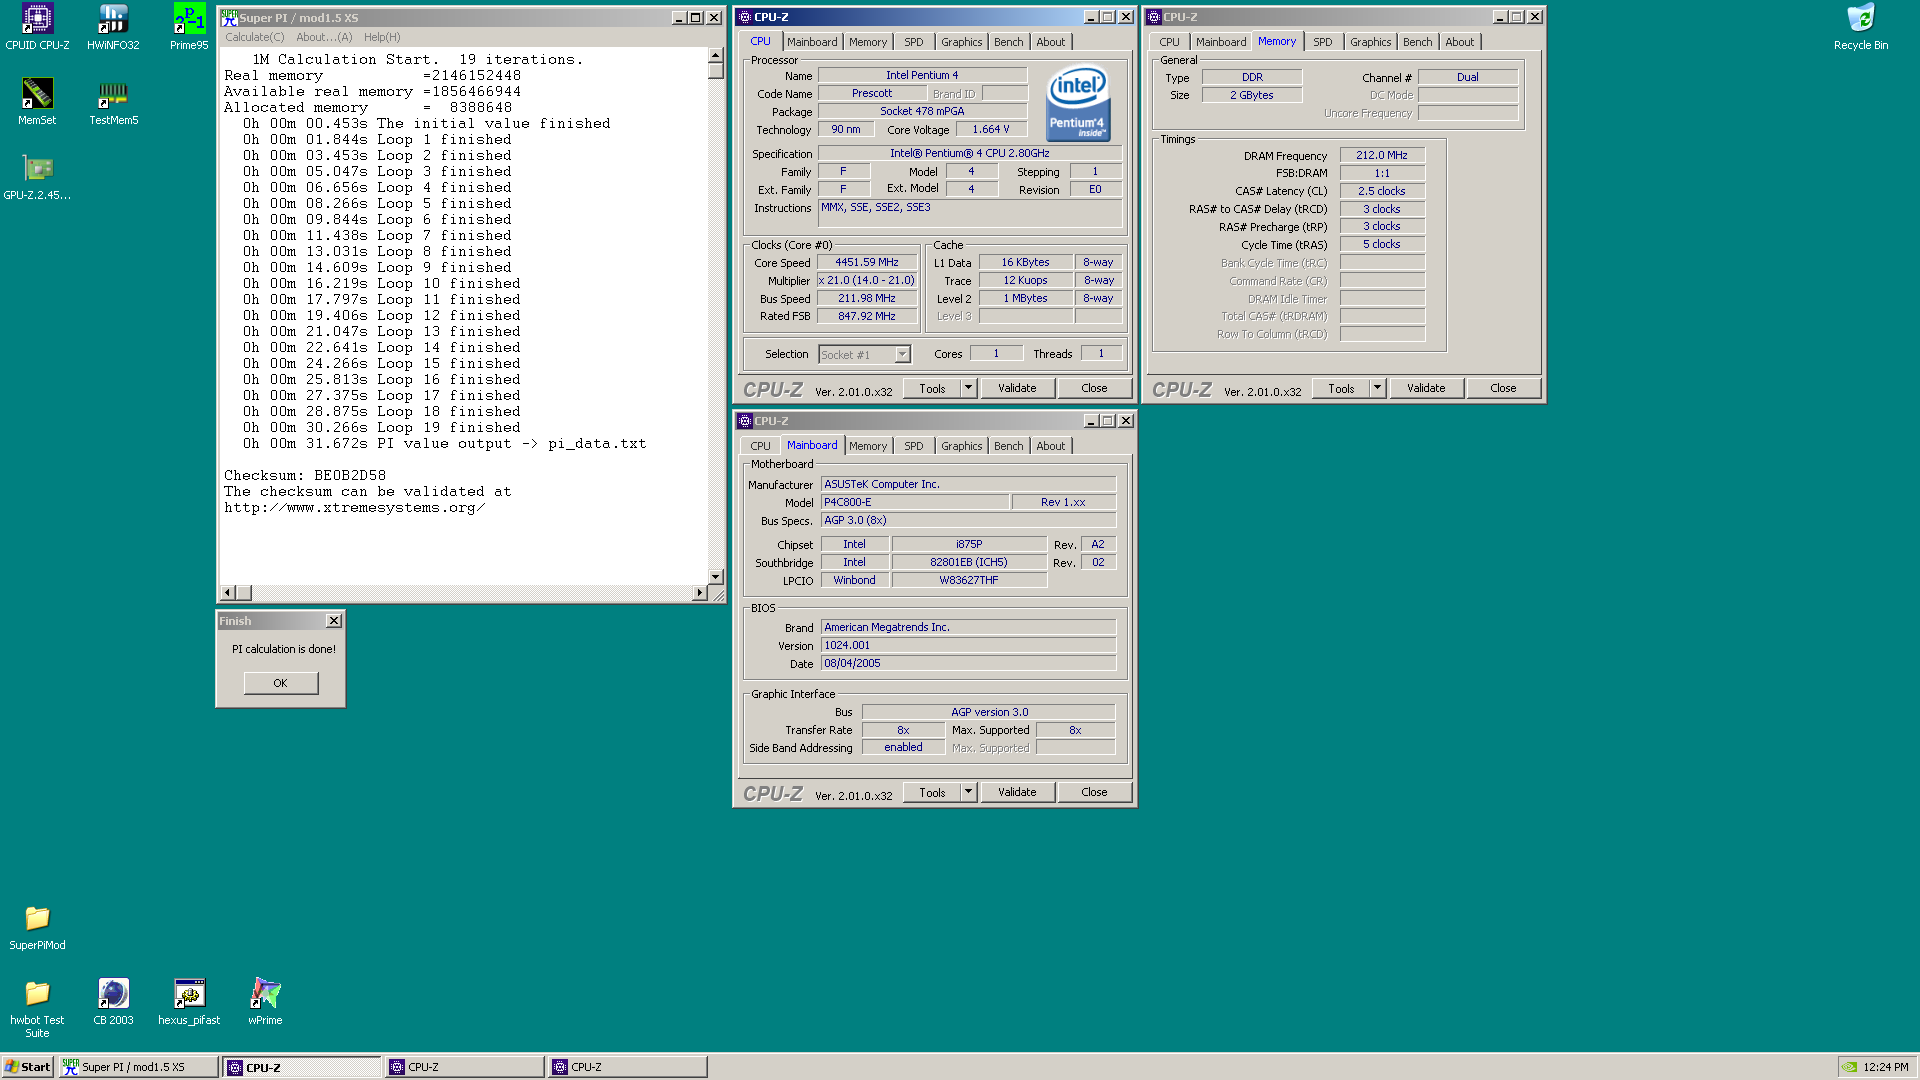Click the Super PI vertical scrollbar up arrow

[716, 56]
